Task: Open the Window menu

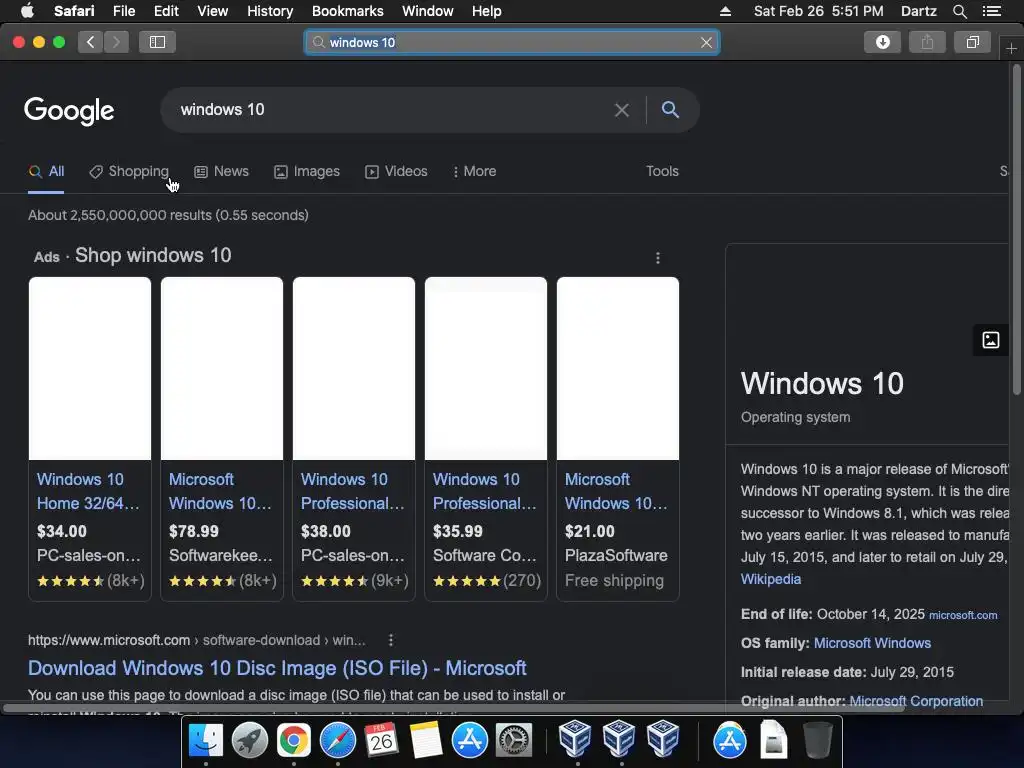Action: point(427,11)
